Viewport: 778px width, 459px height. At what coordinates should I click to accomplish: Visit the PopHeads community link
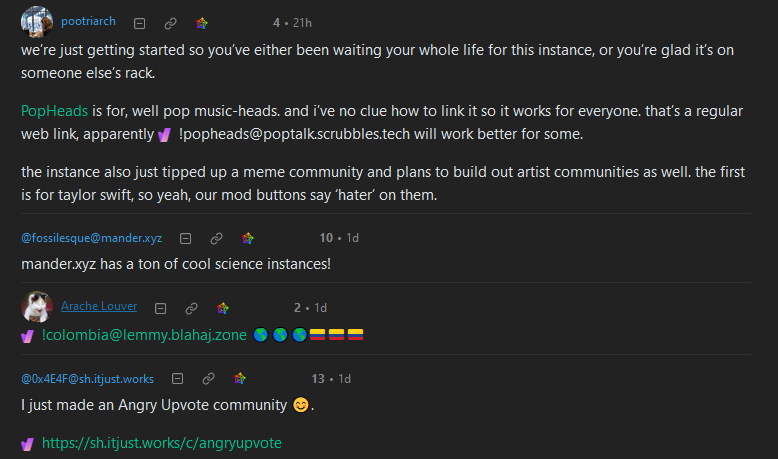coord(54,111)
